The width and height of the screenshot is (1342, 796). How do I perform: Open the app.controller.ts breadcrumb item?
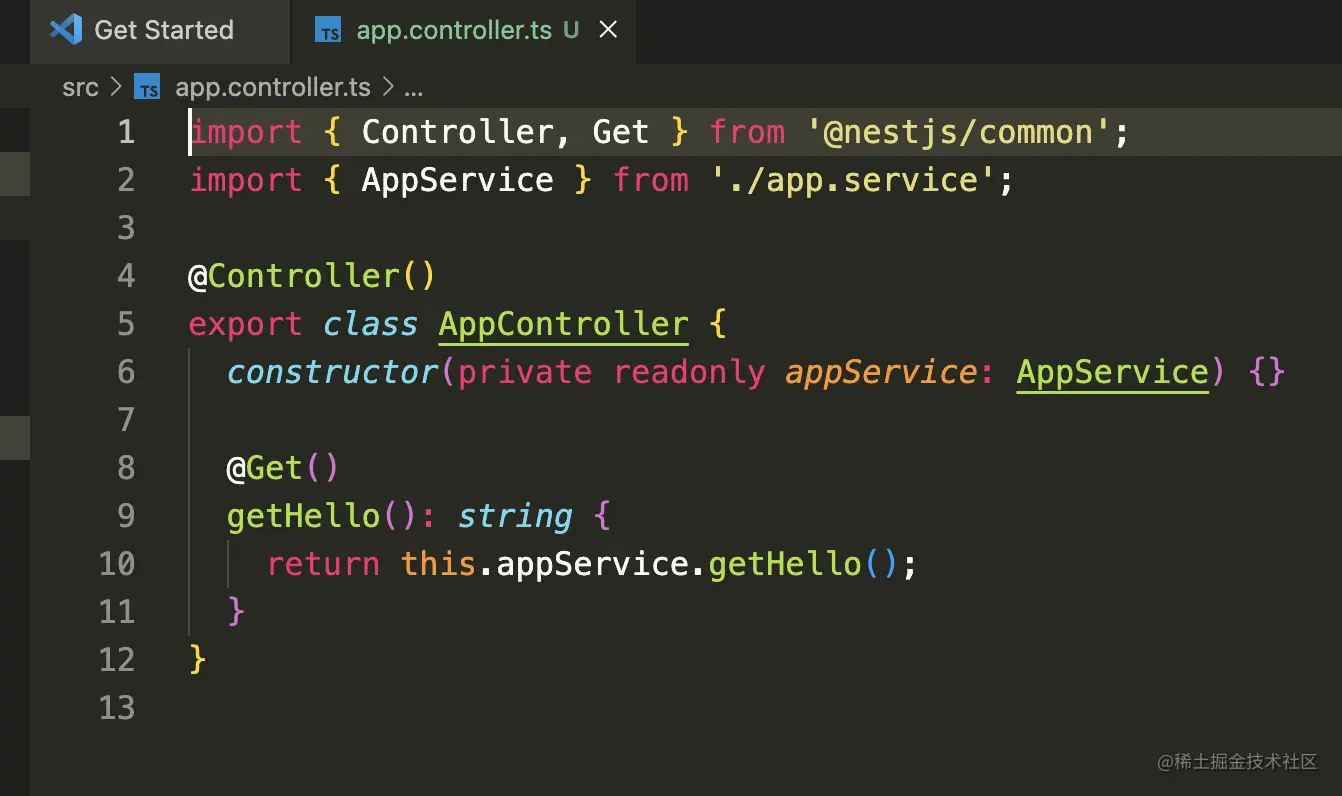coord(273,88)
